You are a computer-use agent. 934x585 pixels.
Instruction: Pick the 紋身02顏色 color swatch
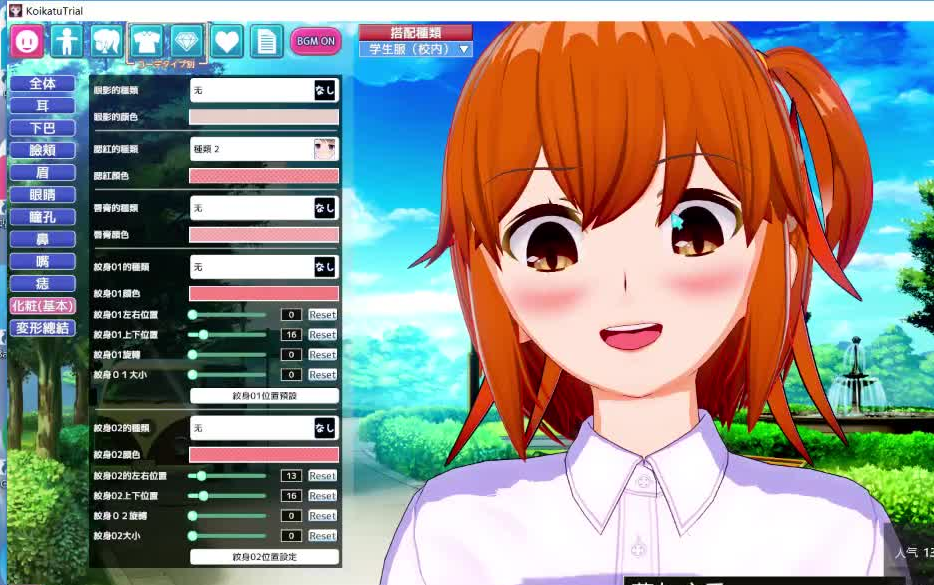tap(264, 455)
